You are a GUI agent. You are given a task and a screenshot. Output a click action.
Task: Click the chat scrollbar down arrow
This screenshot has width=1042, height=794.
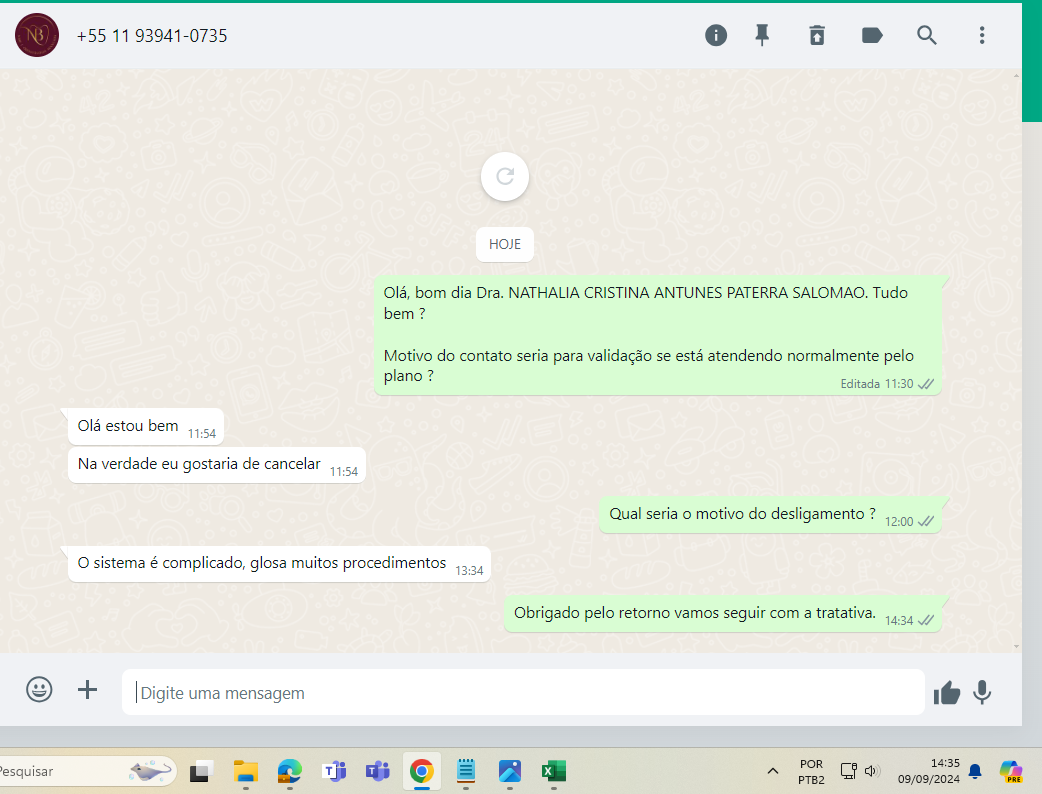1016,646
